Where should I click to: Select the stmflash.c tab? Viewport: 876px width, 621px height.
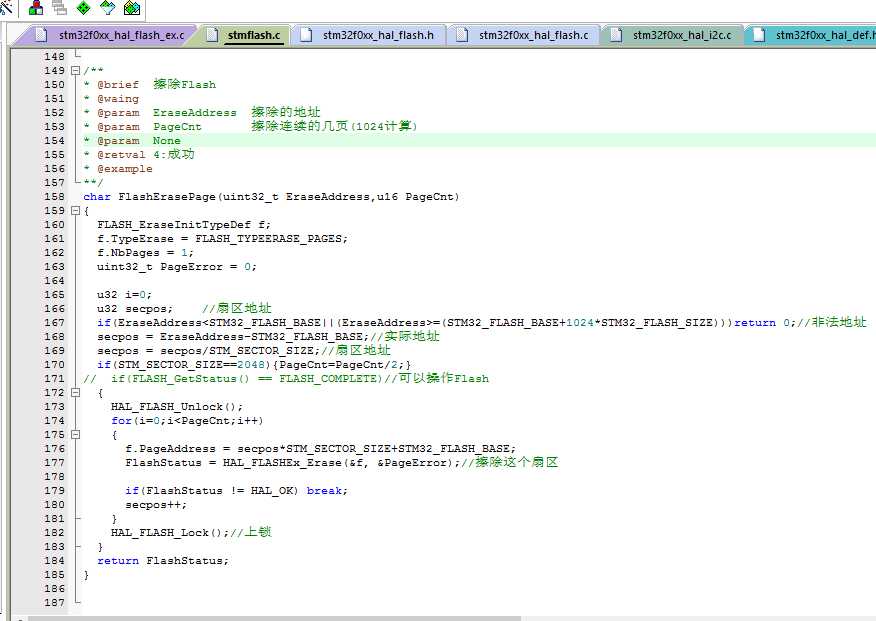click(x=244, y=35)
